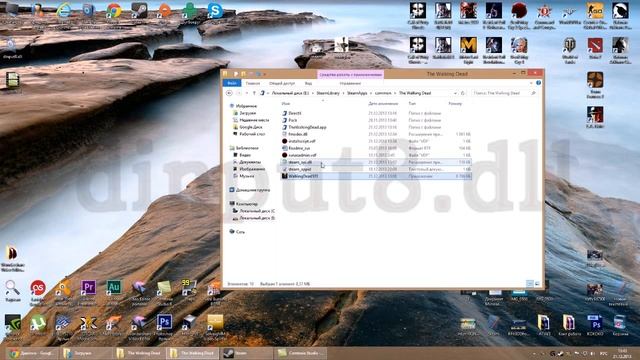Click Локальный диск (E:) breadcrumb in address bar

290,93
